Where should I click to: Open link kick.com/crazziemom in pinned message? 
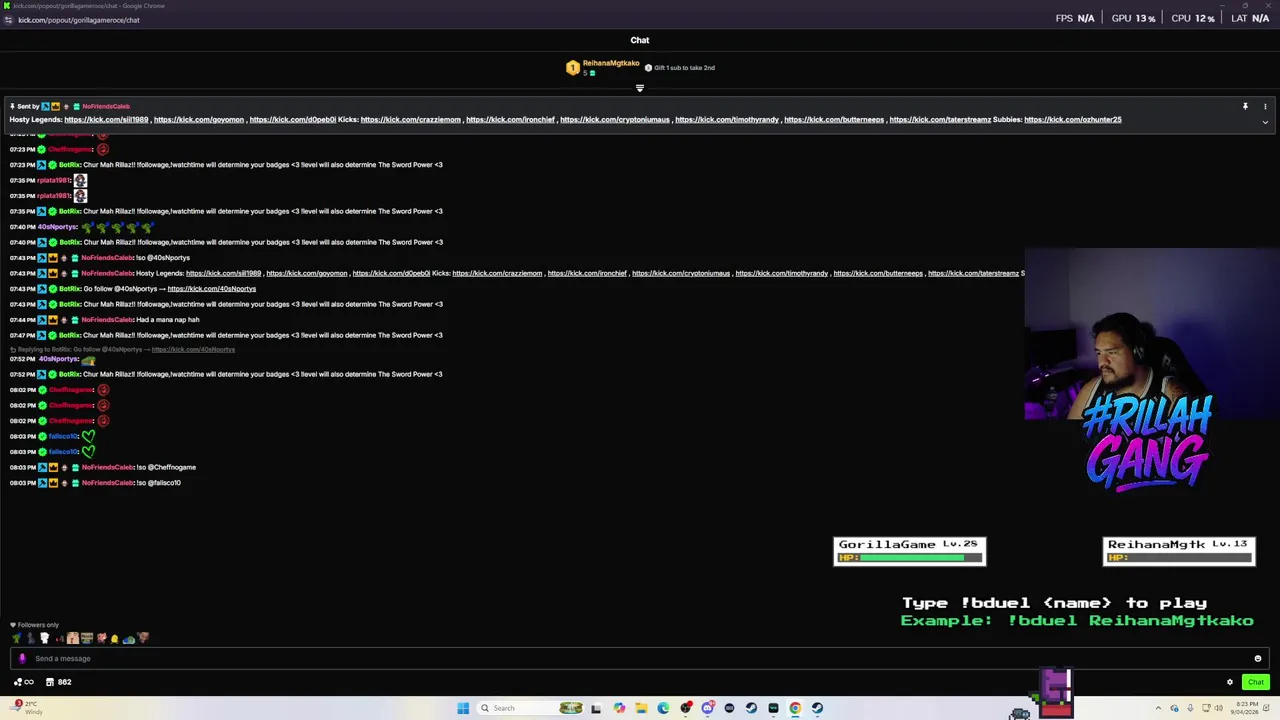pos(411,120)
